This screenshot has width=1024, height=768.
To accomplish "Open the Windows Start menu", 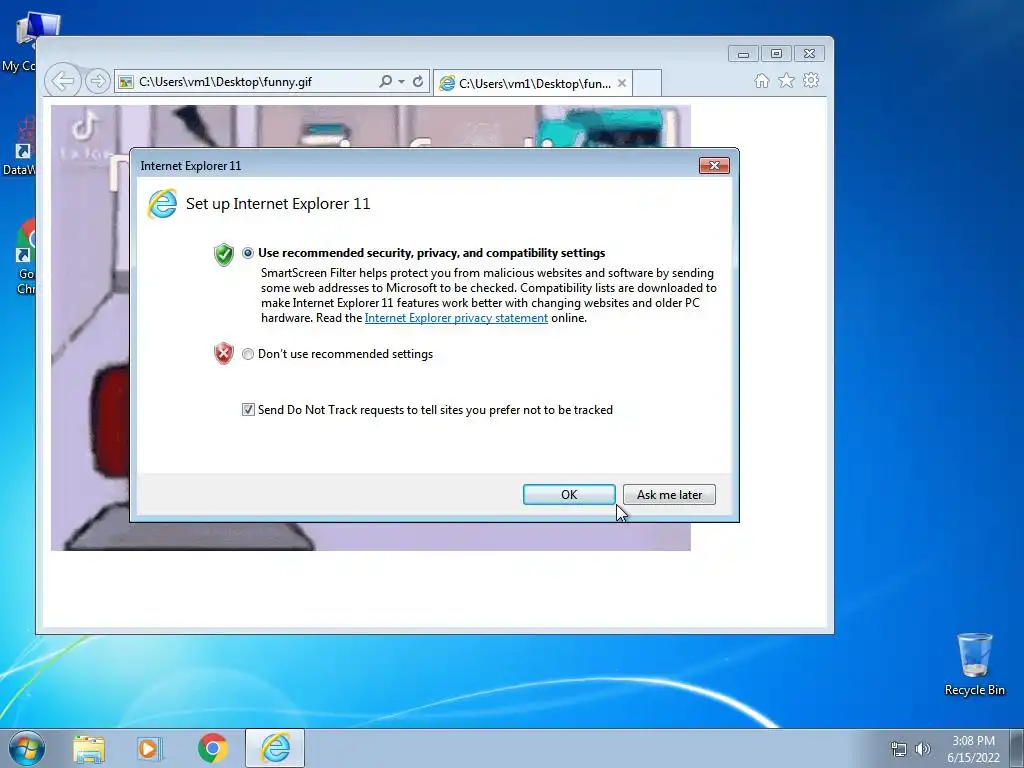I will click(x=27, y=748).
